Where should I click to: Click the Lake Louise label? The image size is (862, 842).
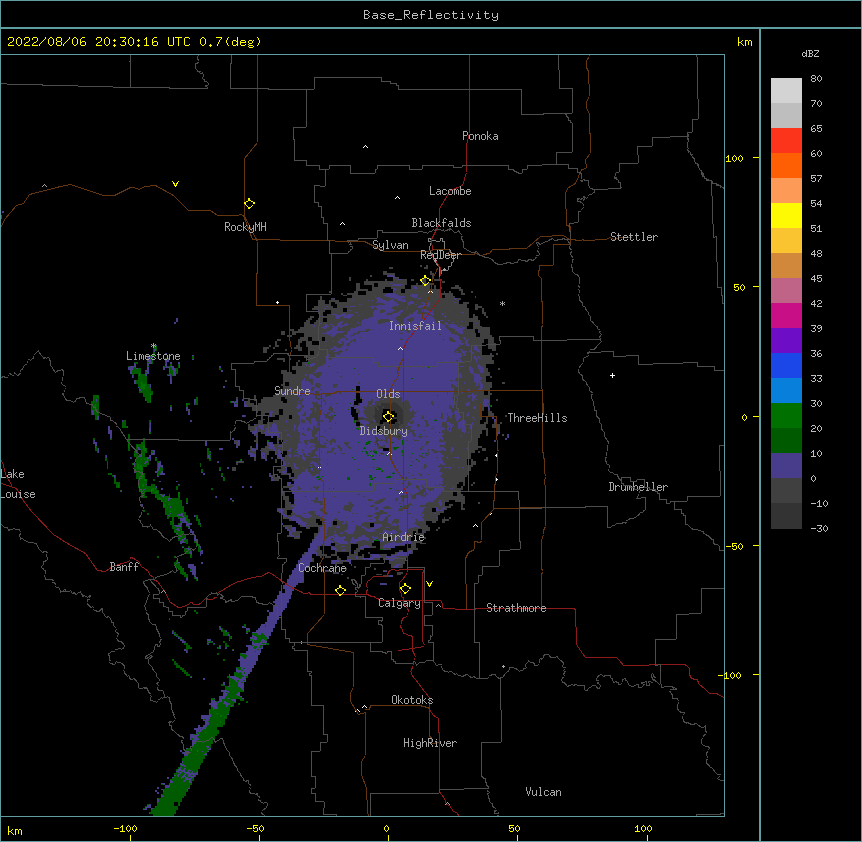click(x=18, y=484)
